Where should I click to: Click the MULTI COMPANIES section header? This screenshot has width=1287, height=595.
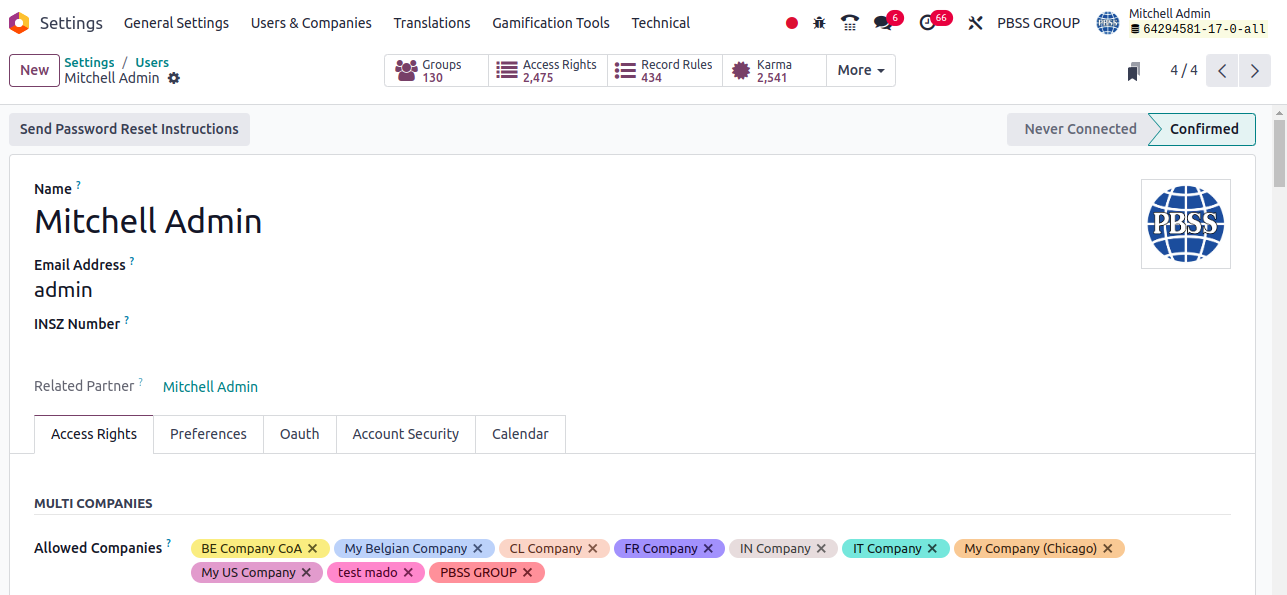(93, 503)
